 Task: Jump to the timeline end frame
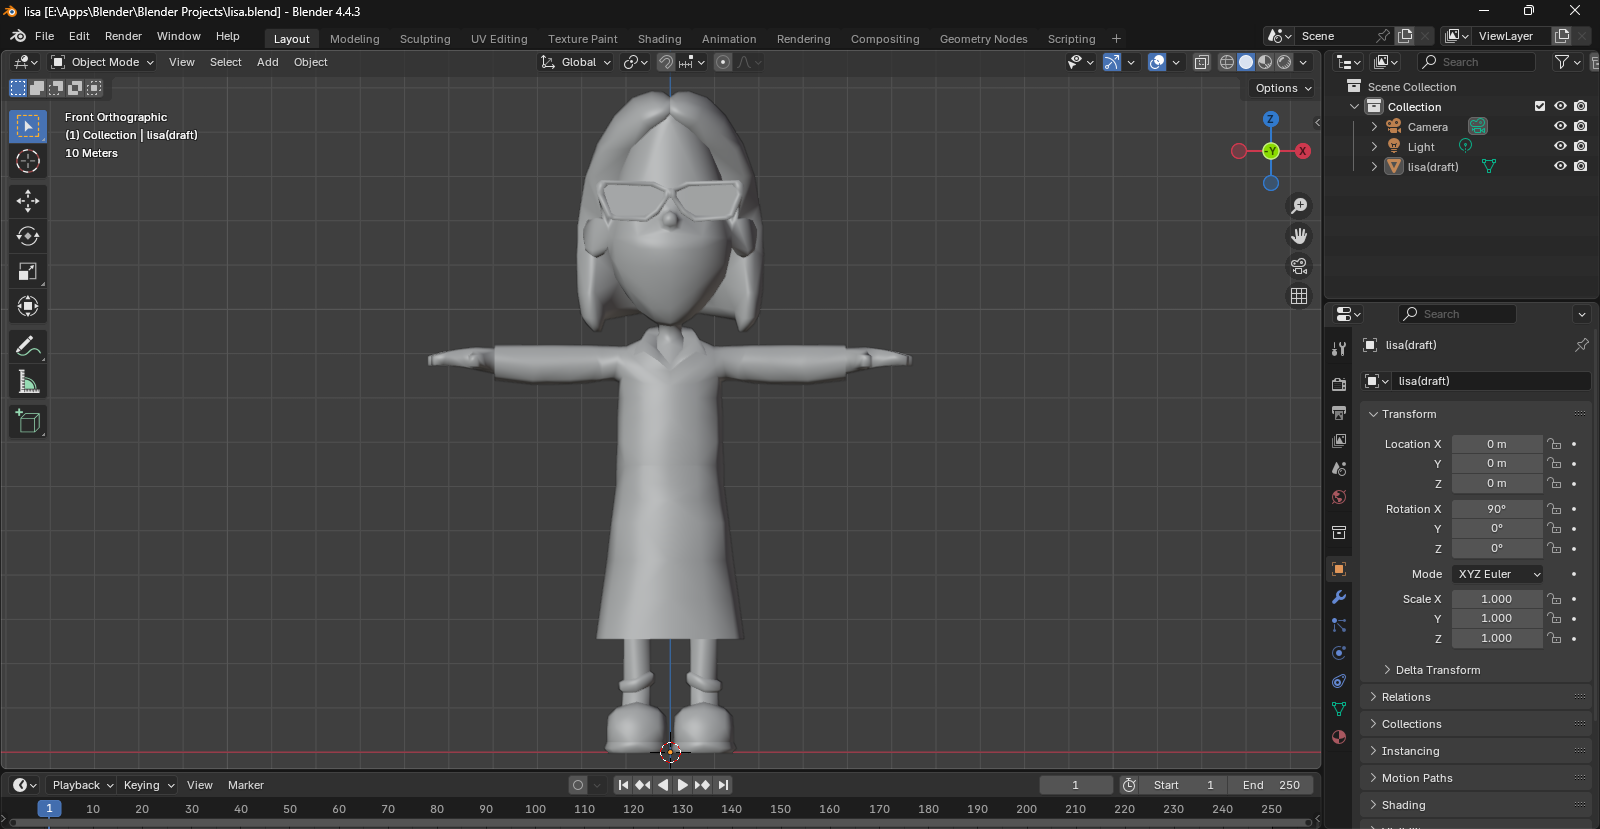(723, 785)
